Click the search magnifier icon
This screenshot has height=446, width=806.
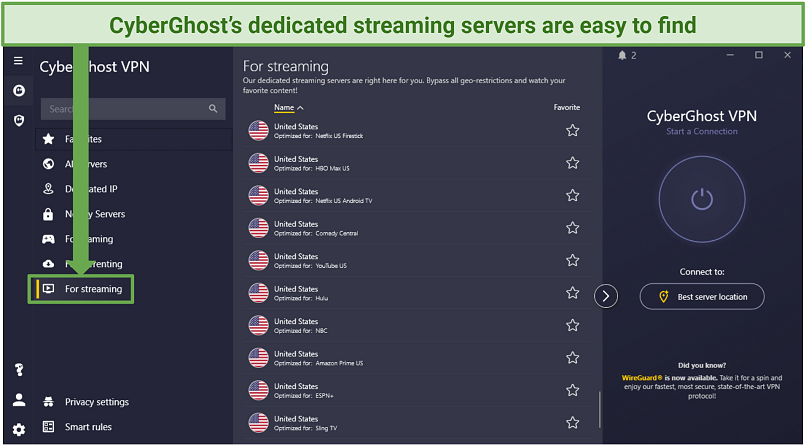pyautogui.click(x=213, y=108)
